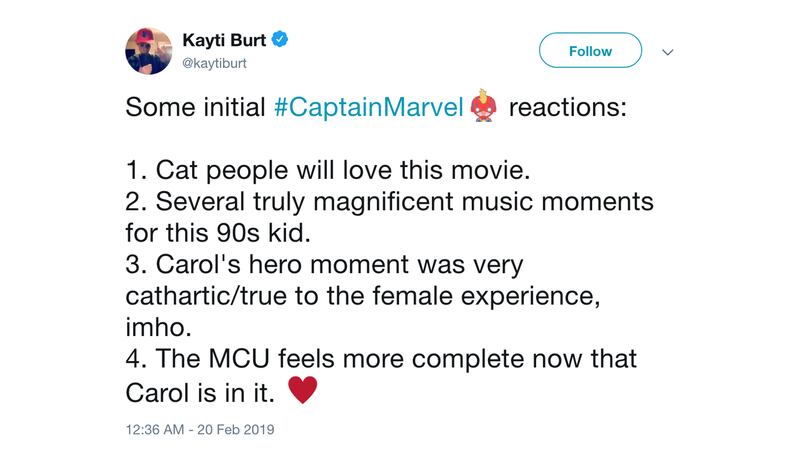
Task: Click the "cathartic/true to the female experience" line
Action: pyautogui.click(x=363, y=296)
